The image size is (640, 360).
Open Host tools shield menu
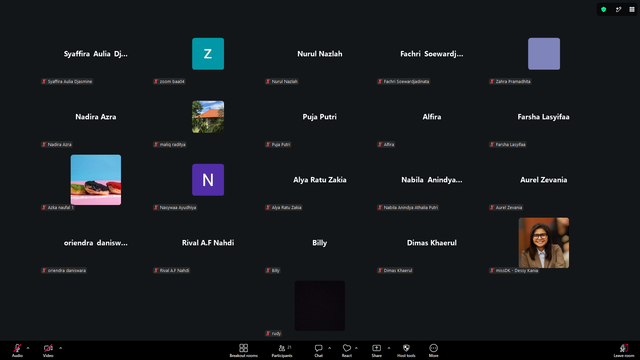(x=406, y=350)
